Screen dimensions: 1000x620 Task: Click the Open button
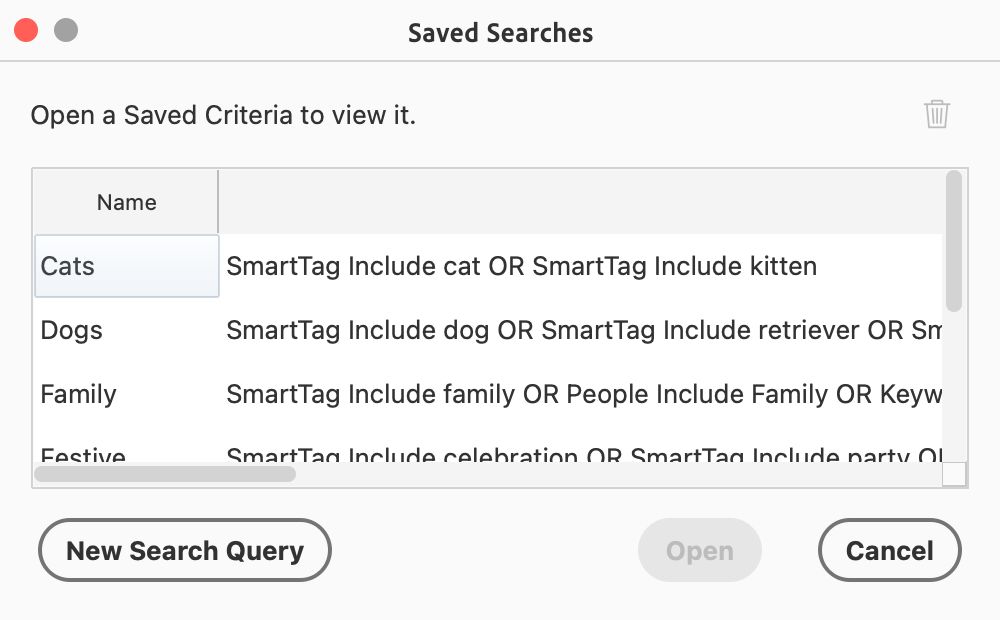point(700,550)
